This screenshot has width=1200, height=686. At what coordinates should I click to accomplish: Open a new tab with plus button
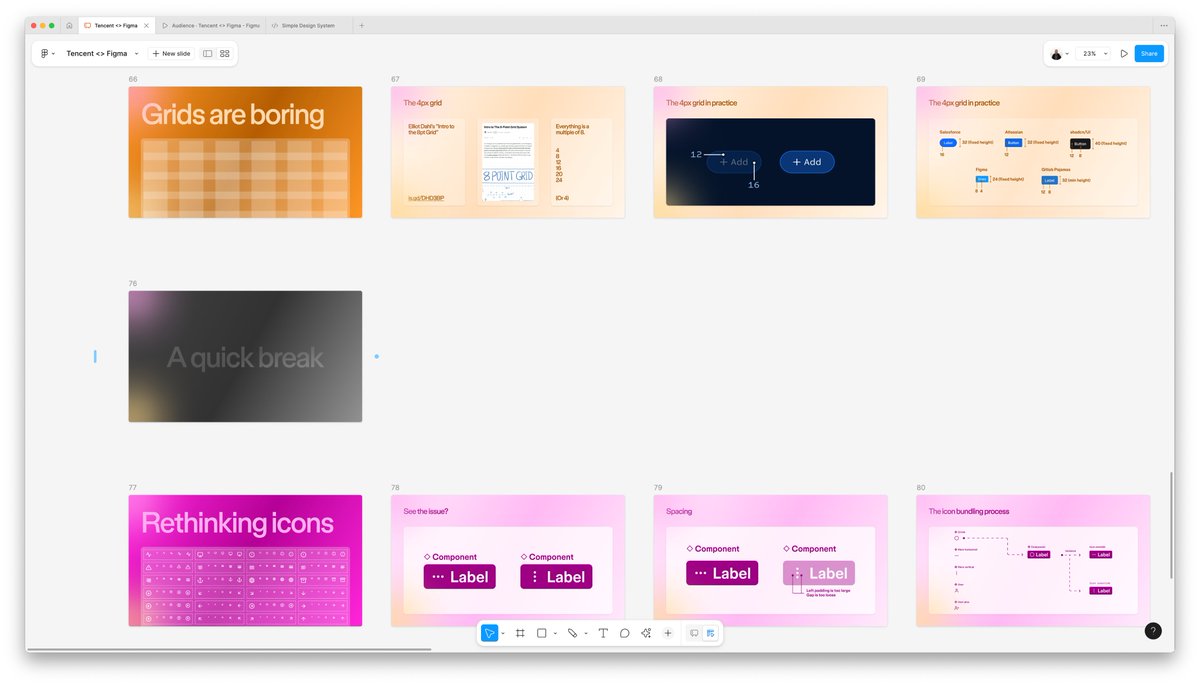tap(361, 25)
